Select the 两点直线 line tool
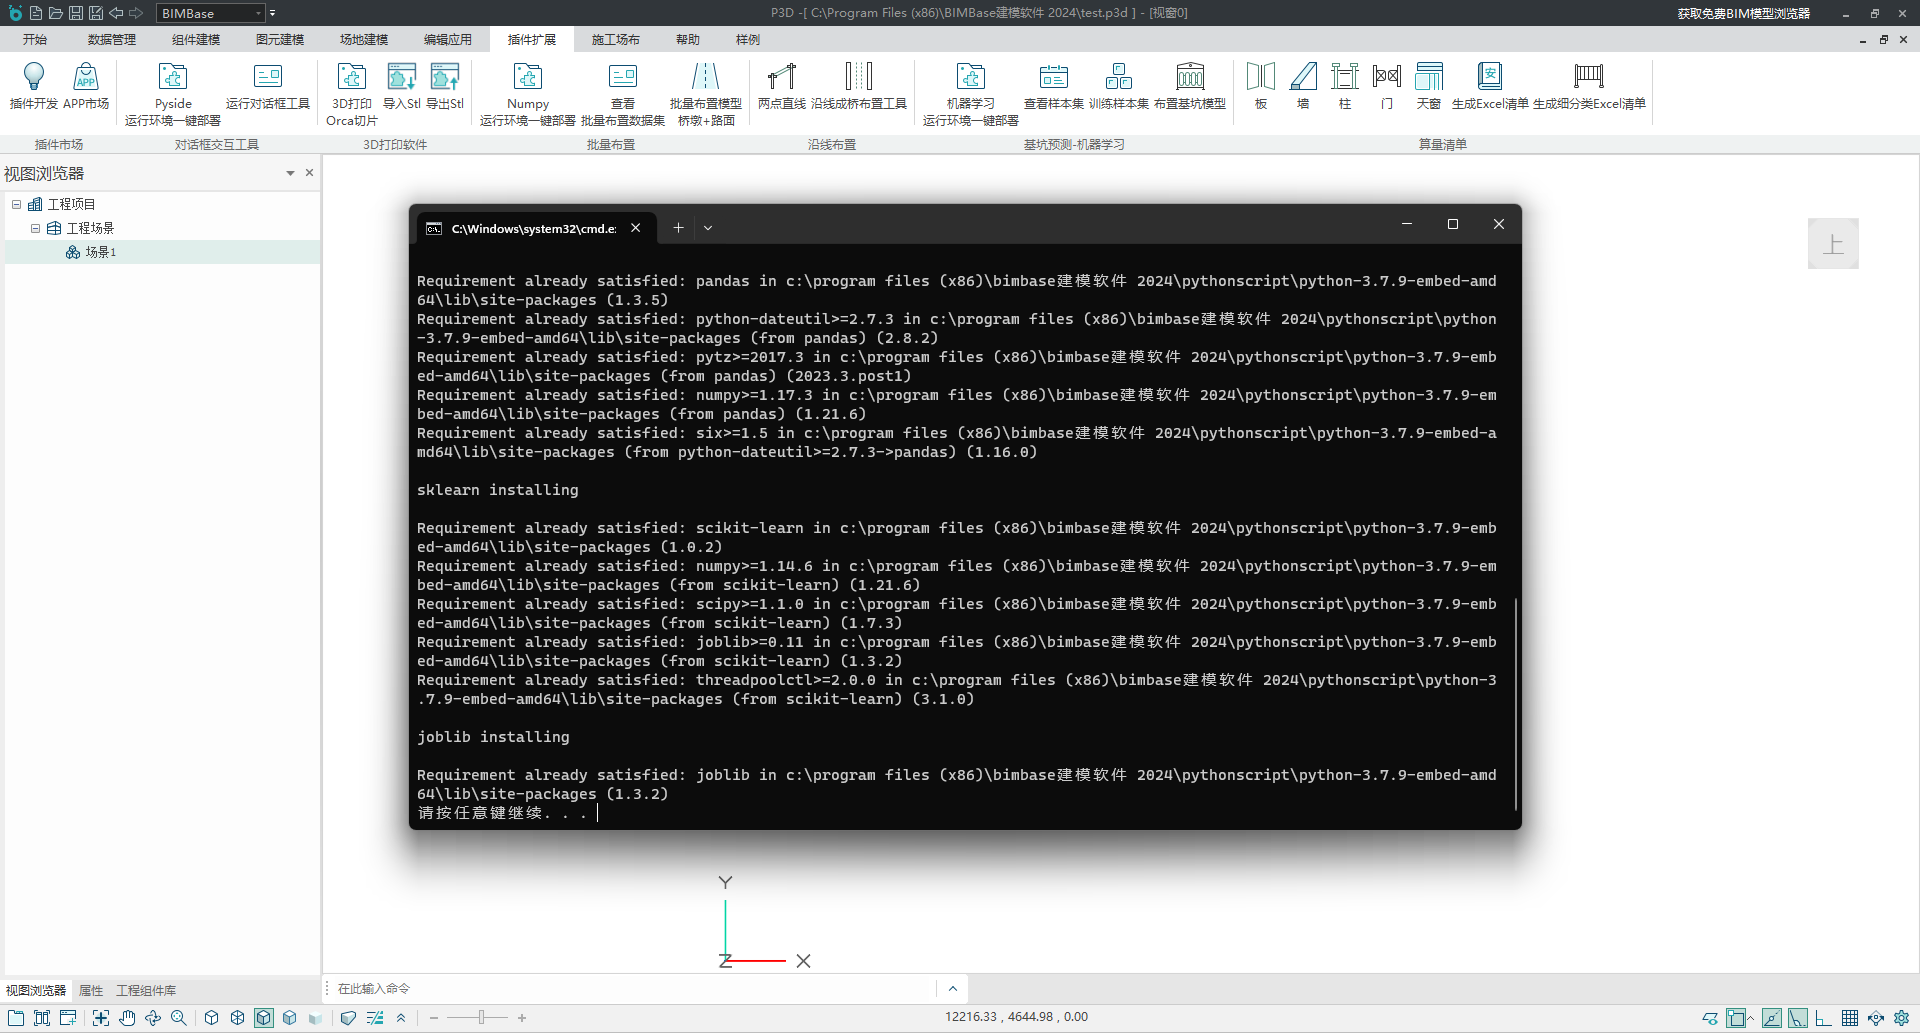 coord(781,85)
